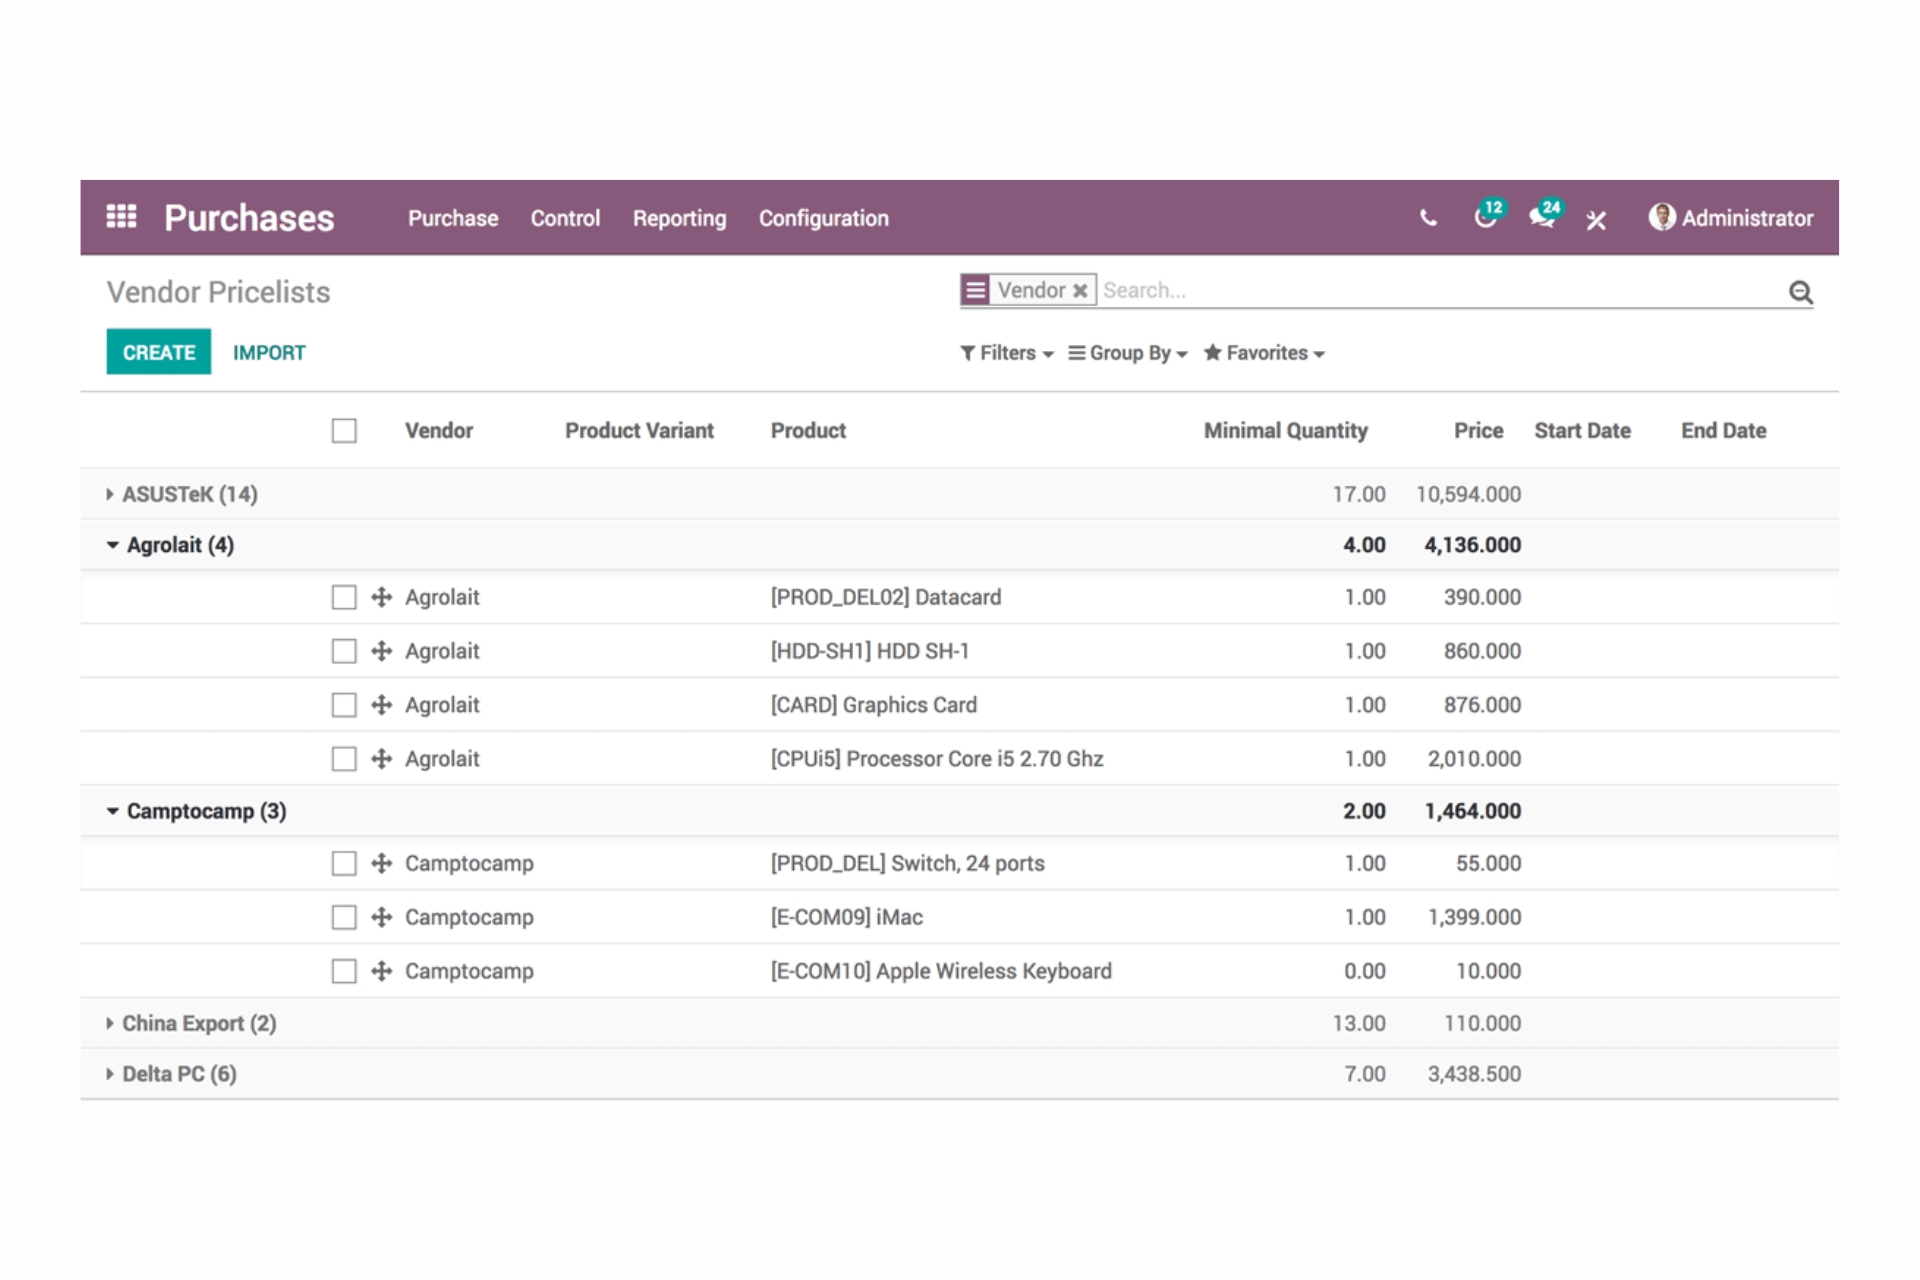Click the CREATE button
Screen dimensions: 1920x1280
(x=159, y=352)
